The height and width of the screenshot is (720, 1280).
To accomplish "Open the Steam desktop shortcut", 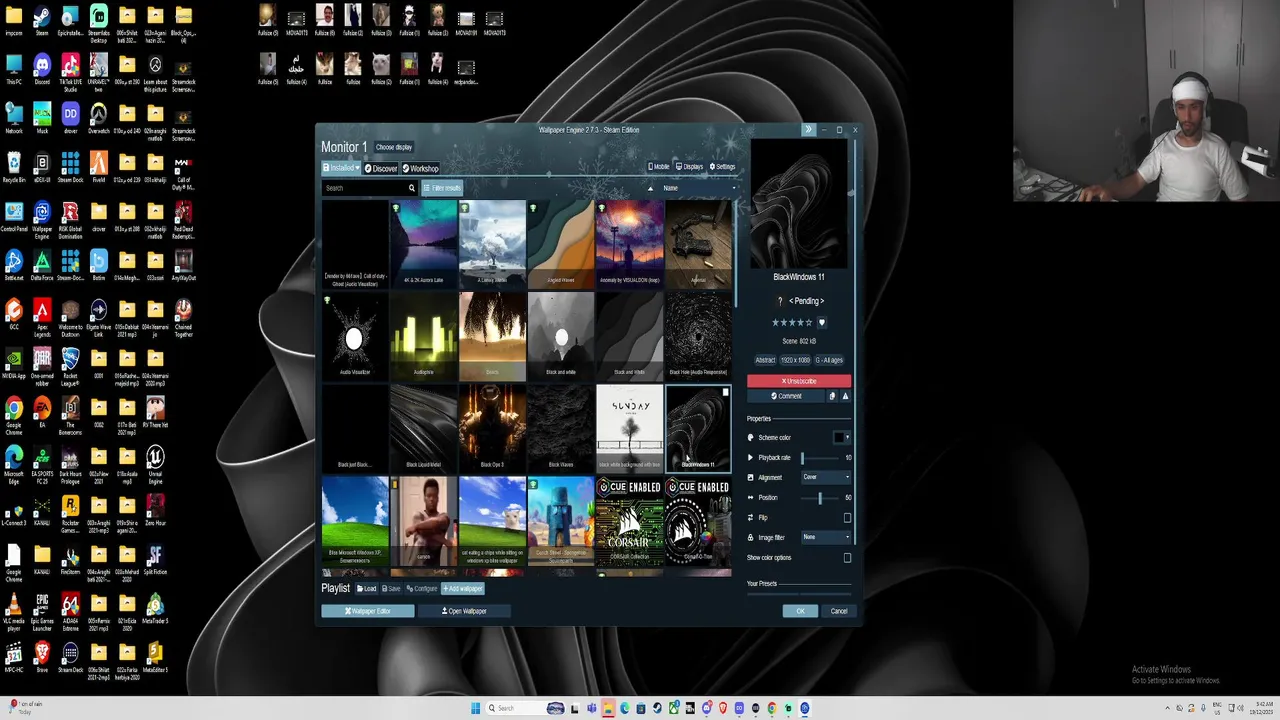I will tap(42, 20).
